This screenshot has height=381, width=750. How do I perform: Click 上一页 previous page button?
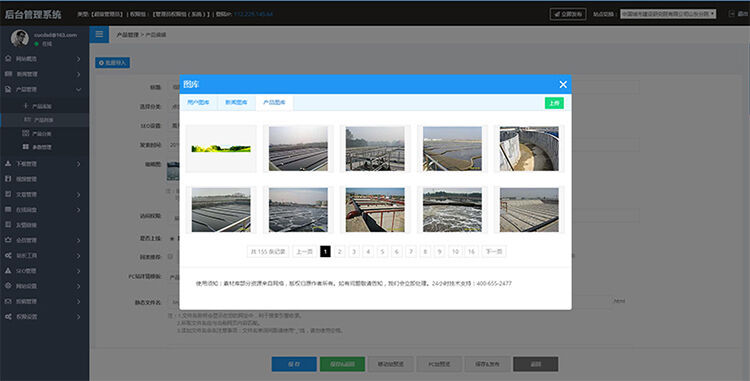304,251
